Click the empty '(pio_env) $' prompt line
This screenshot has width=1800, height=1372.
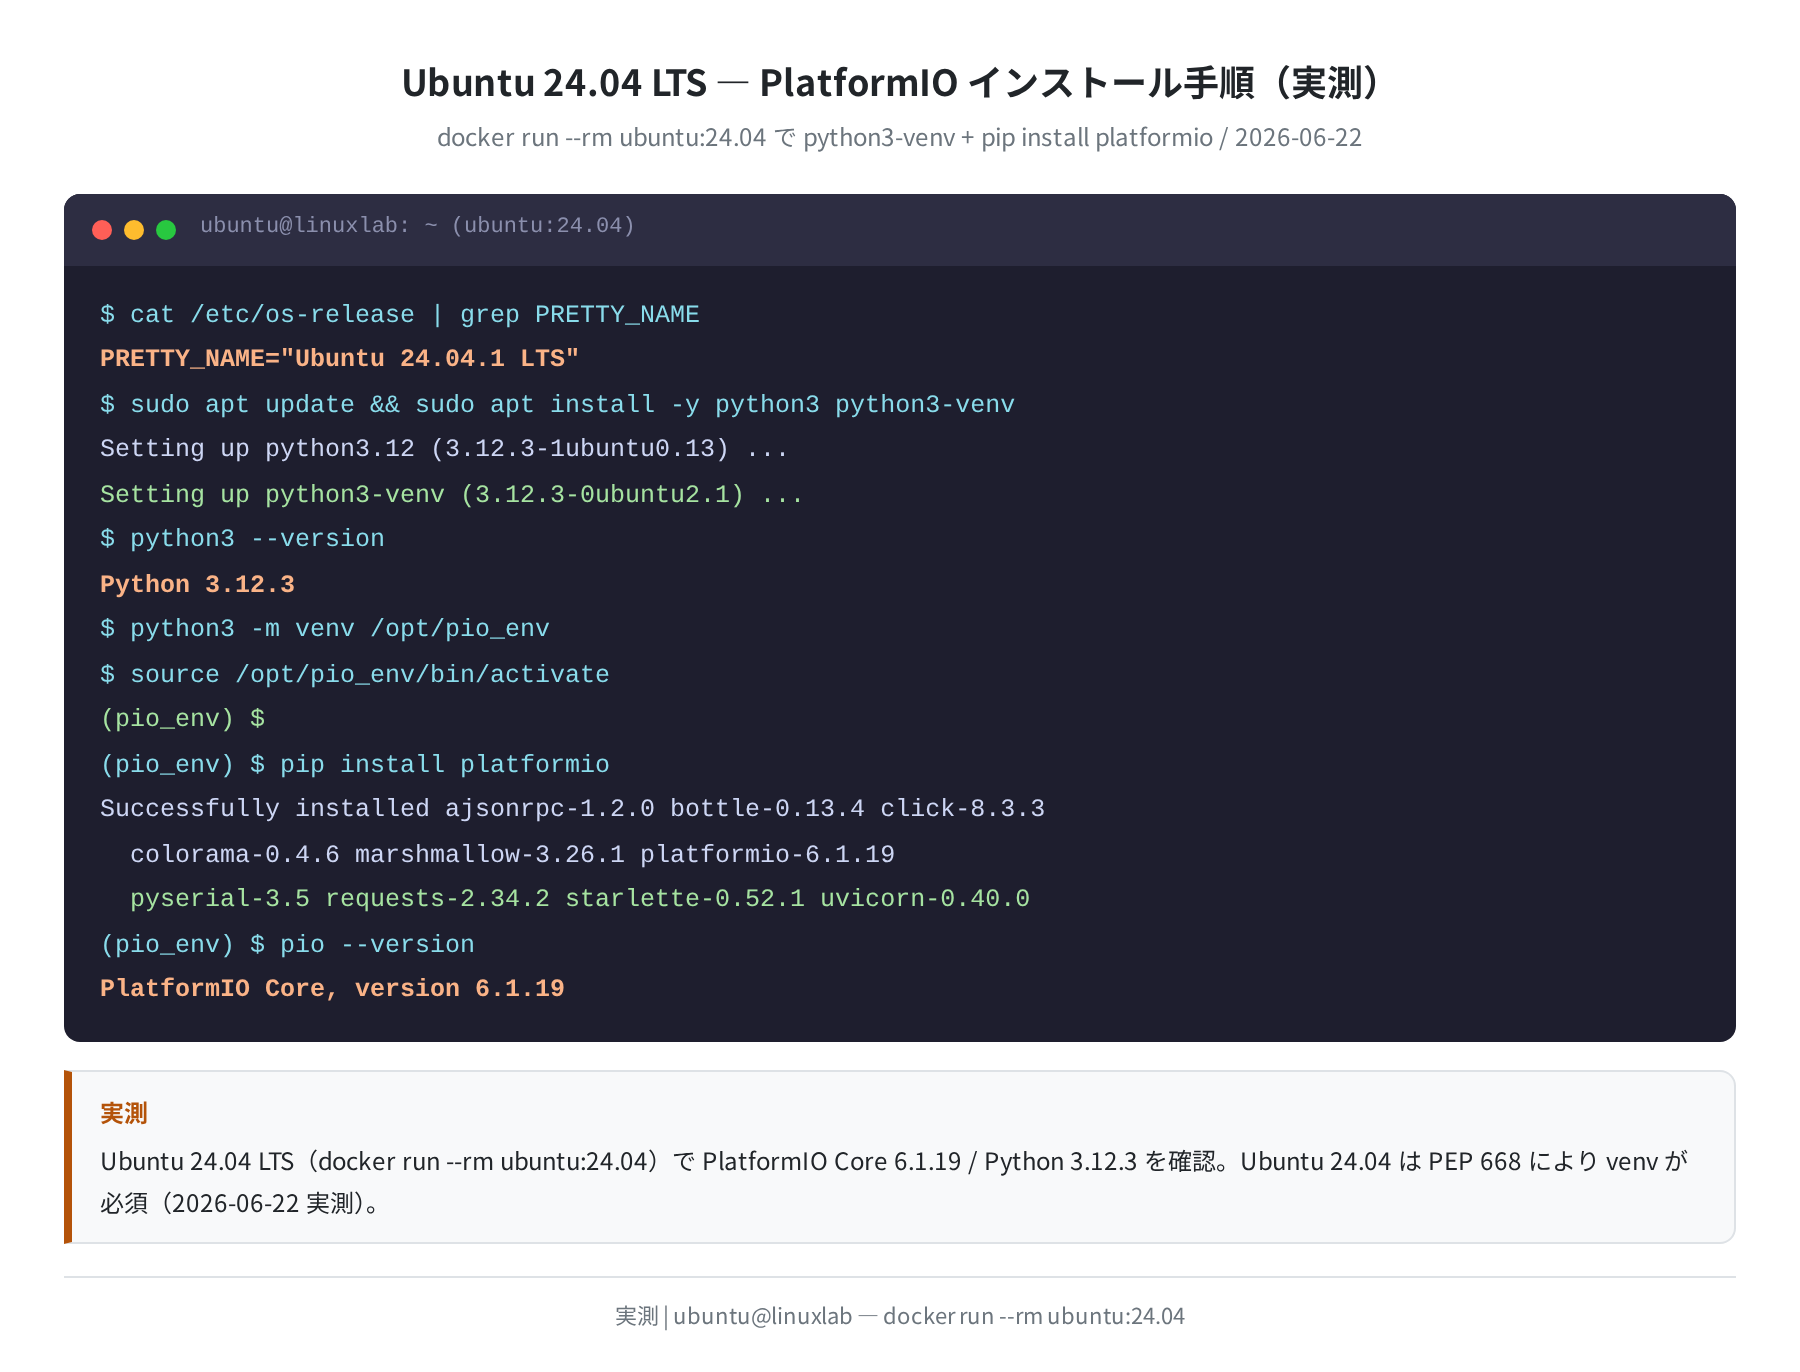pyautogui.click(x=182, y=718)
